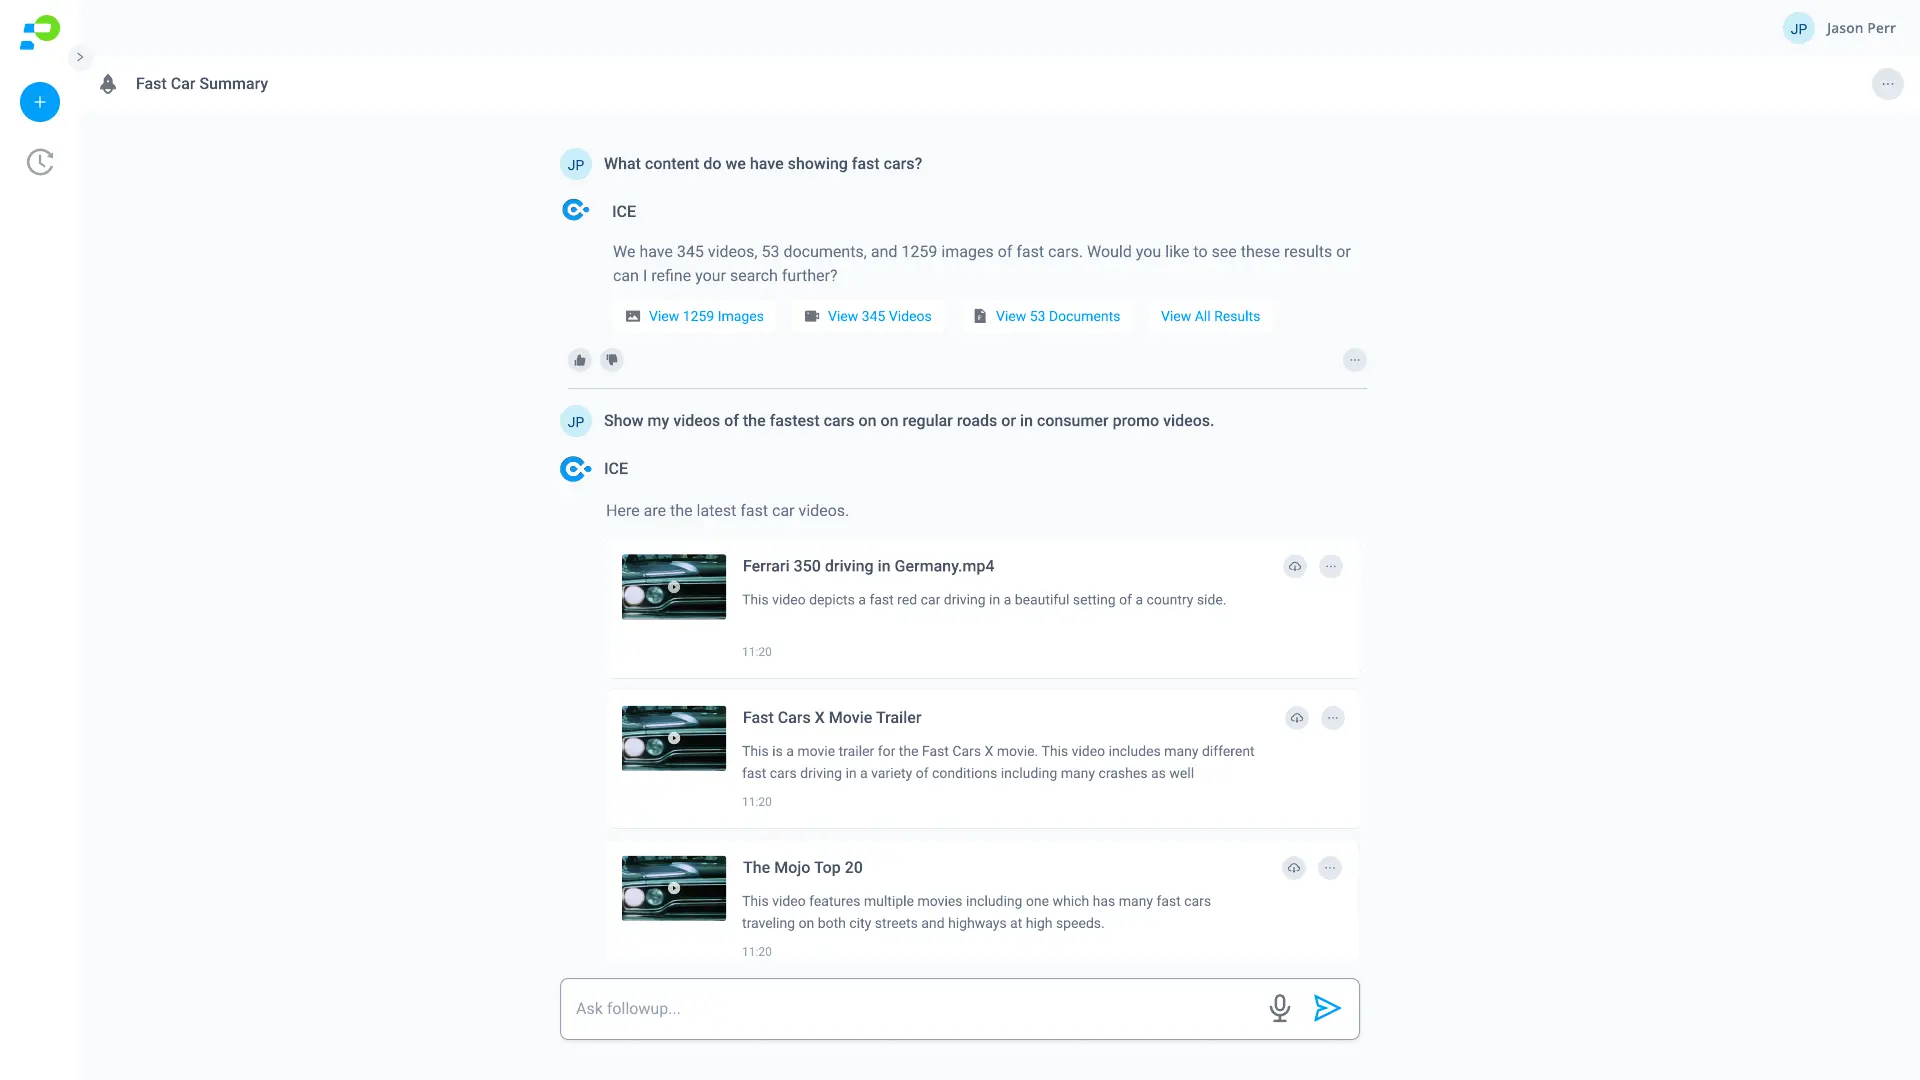
Task: Select text 'What content do we have showing fast cars?'
Action: coord(763,164)
